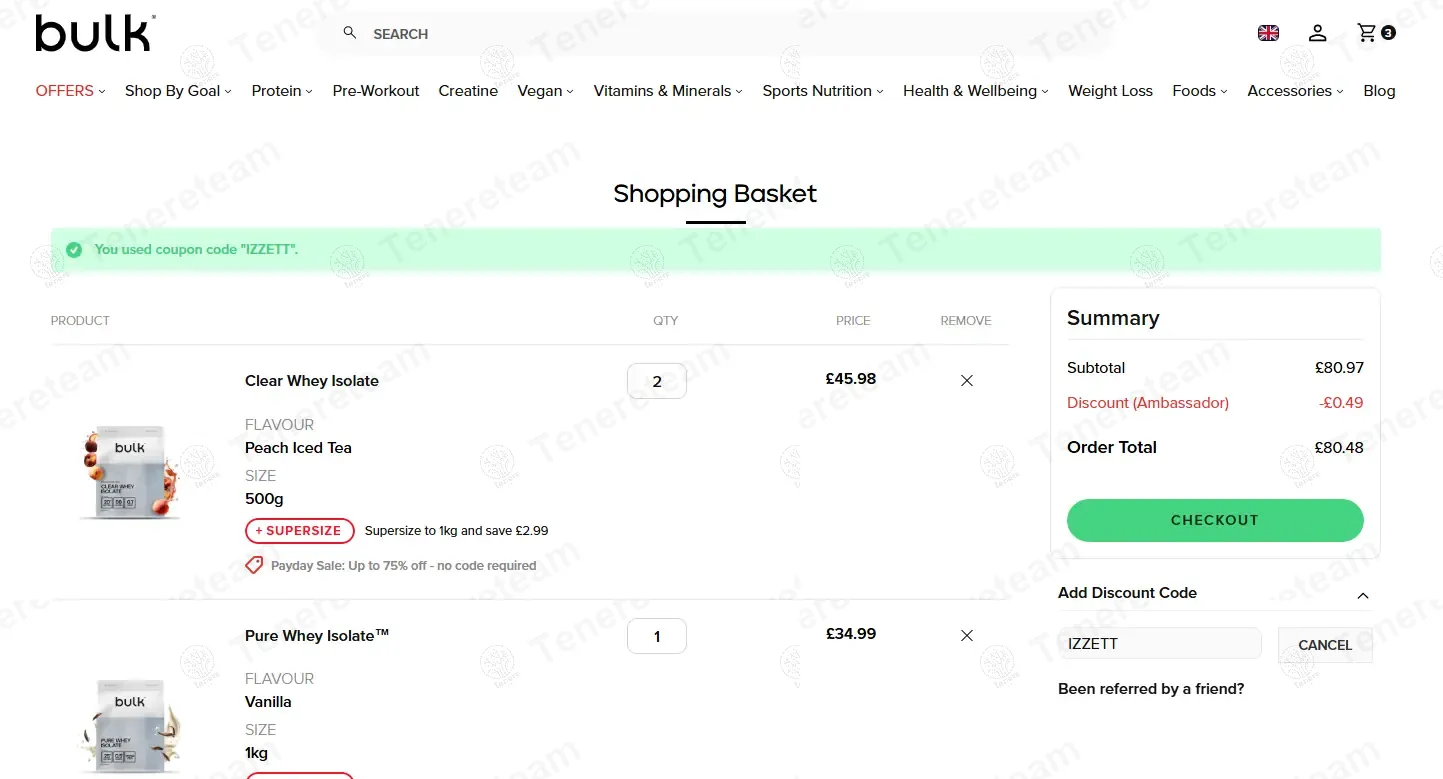Open the Vitamins & Minerals dropdown
This screenshot has height=779, width=1443.
667,91
